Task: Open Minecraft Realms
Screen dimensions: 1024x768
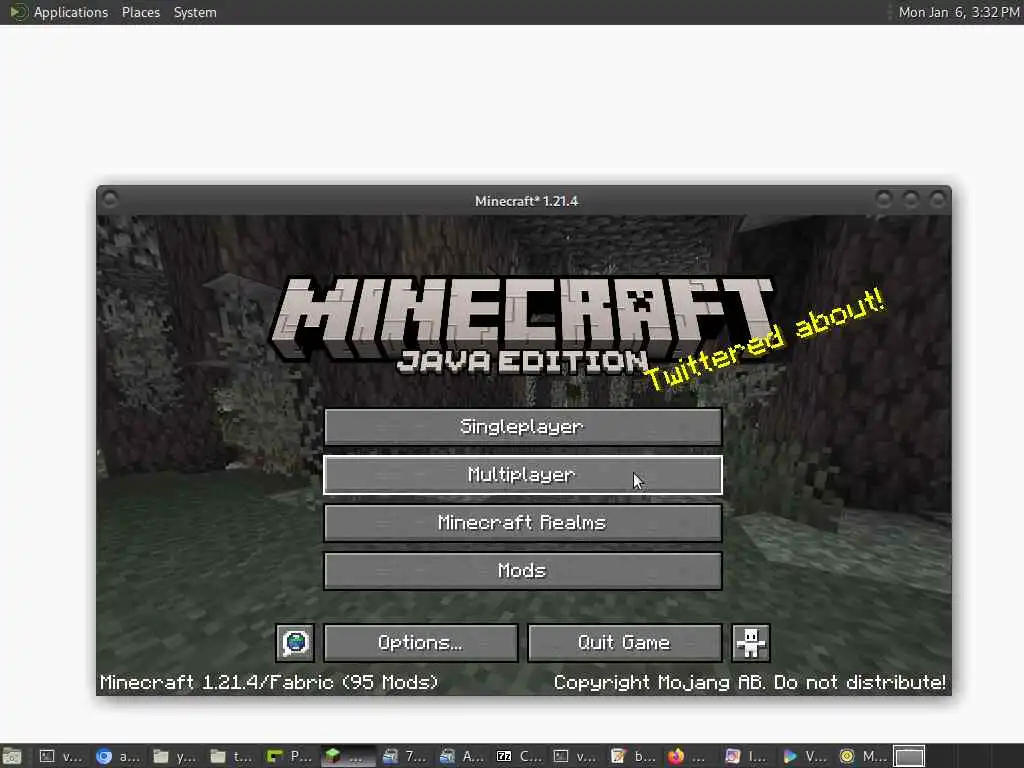Action: (522, 523)
